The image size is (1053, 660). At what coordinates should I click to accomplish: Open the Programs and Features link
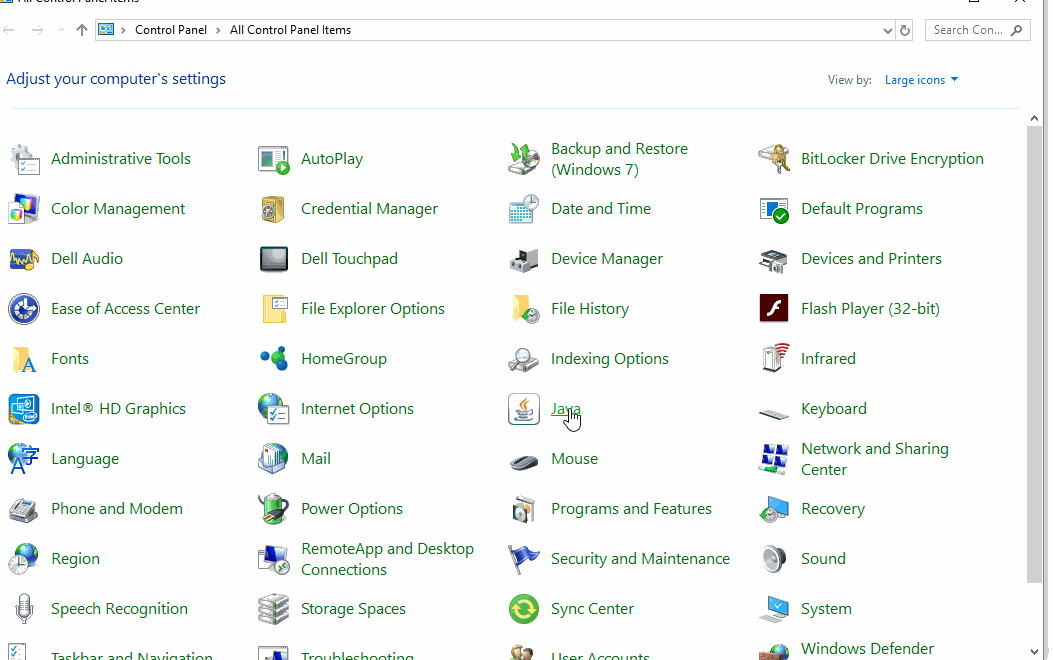(631, 509)
